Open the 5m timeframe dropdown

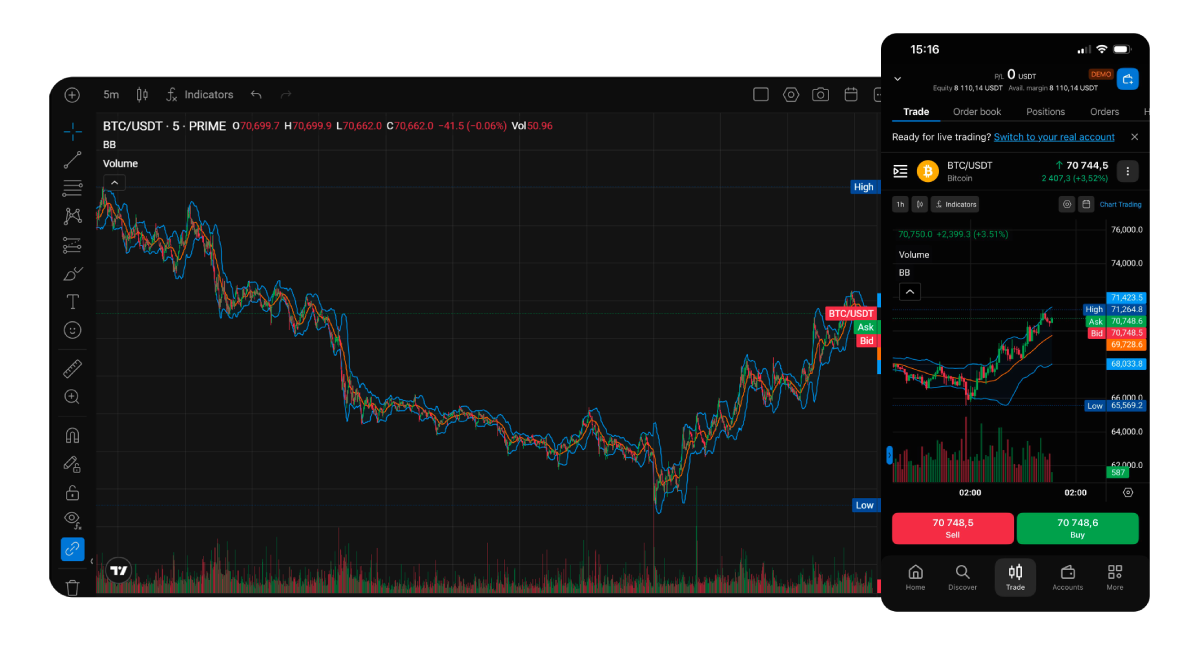[x=110, y=94]
